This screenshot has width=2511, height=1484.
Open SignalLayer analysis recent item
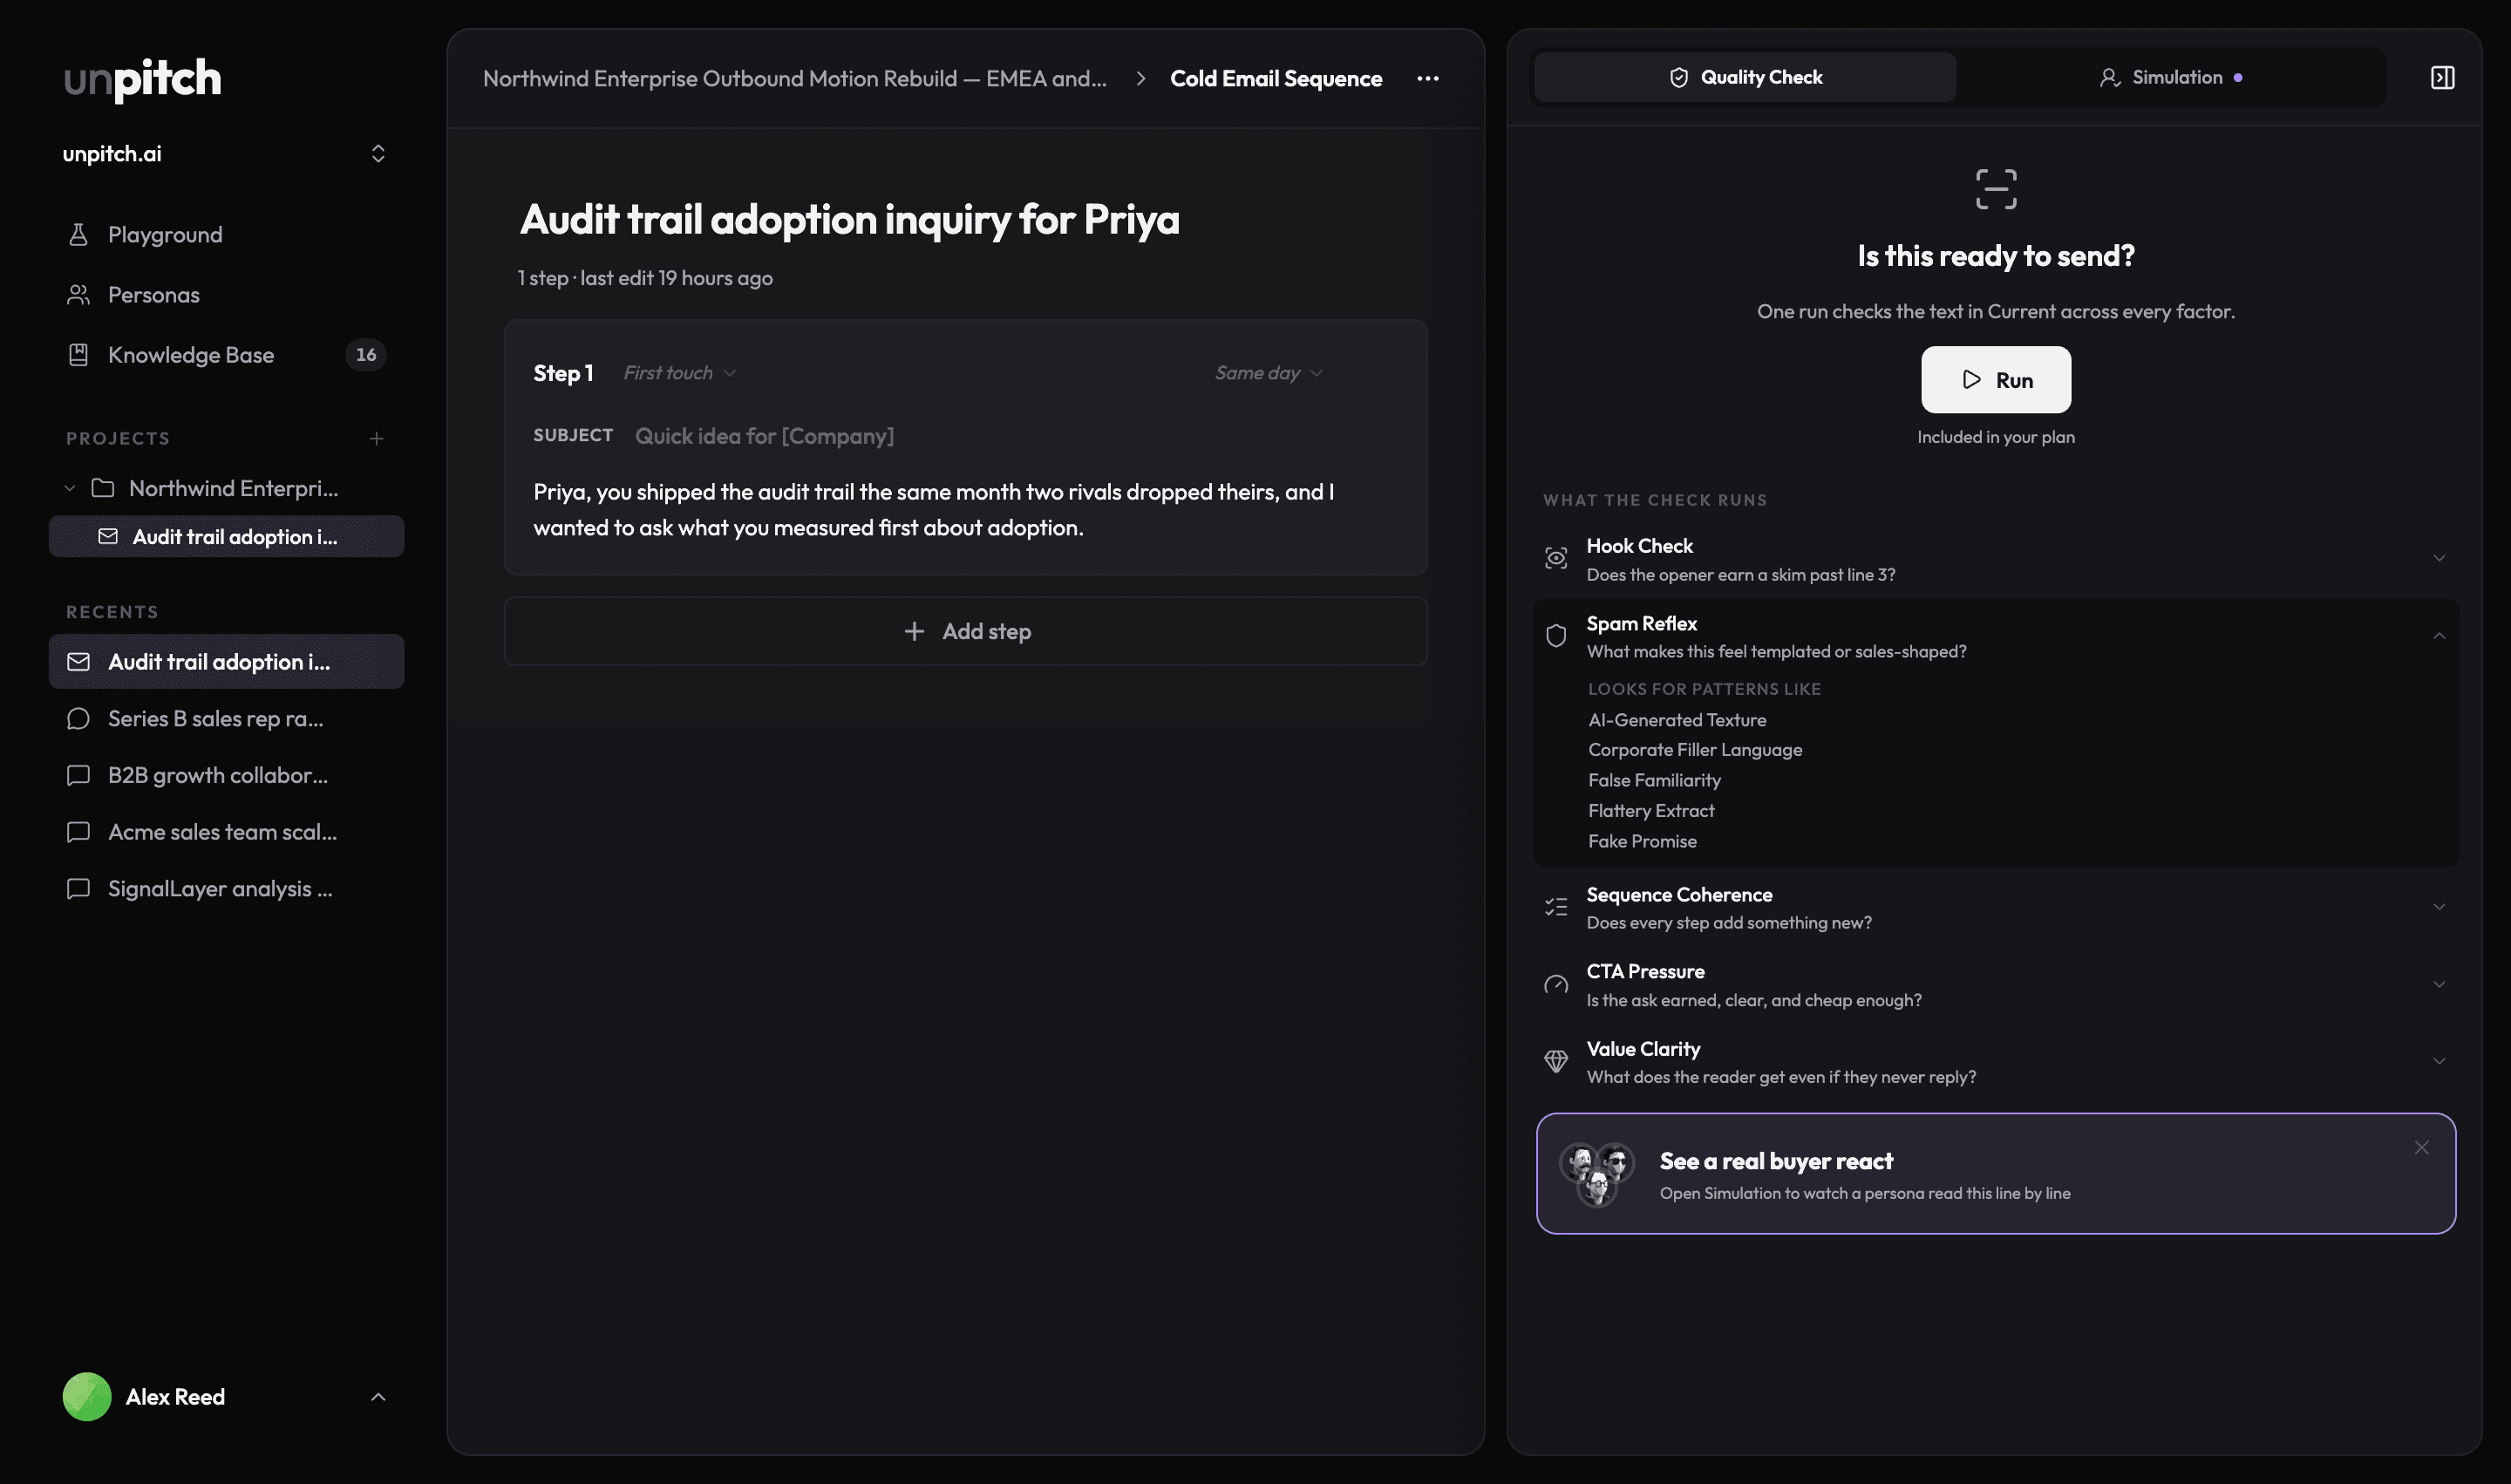[x=226, y=889]
